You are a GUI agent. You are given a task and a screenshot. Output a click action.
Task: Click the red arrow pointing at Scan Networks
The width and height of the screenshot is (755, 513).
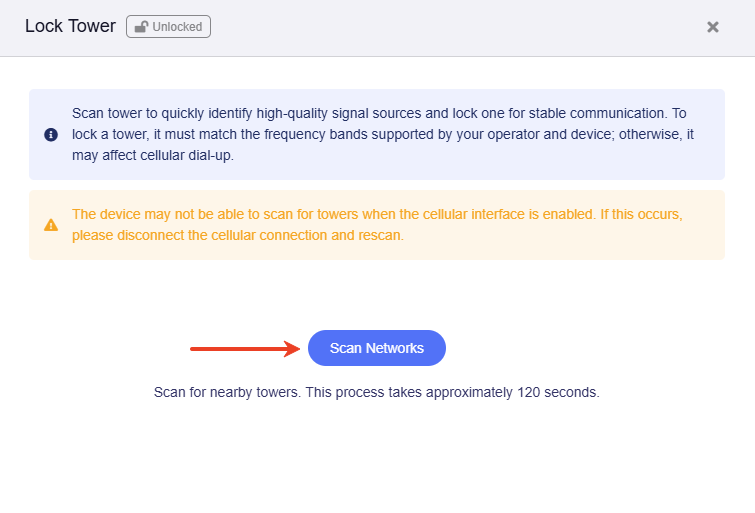click(245, 348)
